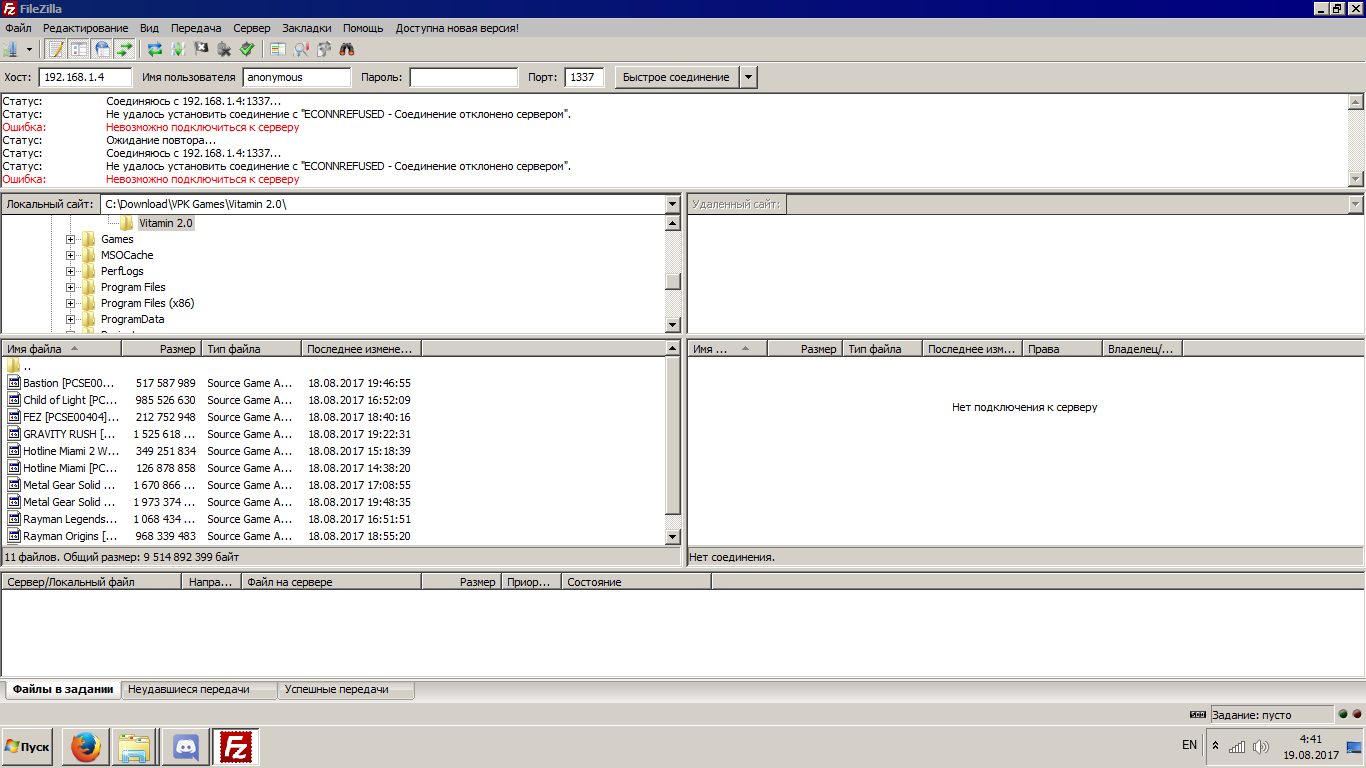Click the Хост input field
The image size is (1366, 768).
pos(85,77)
